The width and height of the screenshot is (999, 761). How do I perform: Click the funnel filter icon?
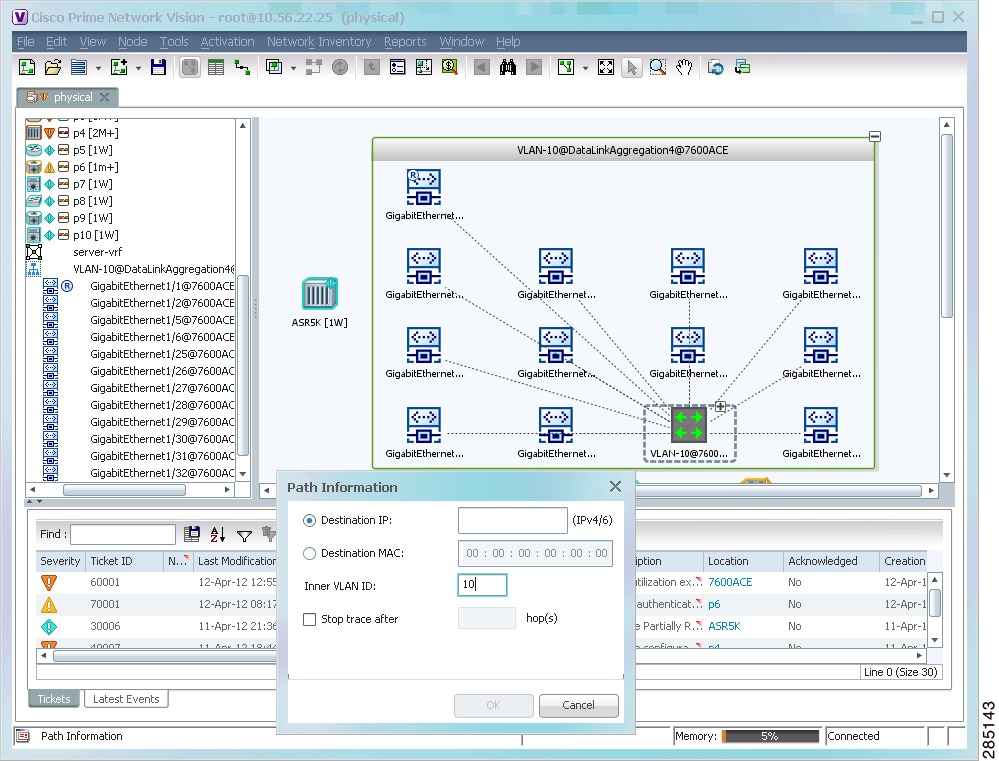244,535
